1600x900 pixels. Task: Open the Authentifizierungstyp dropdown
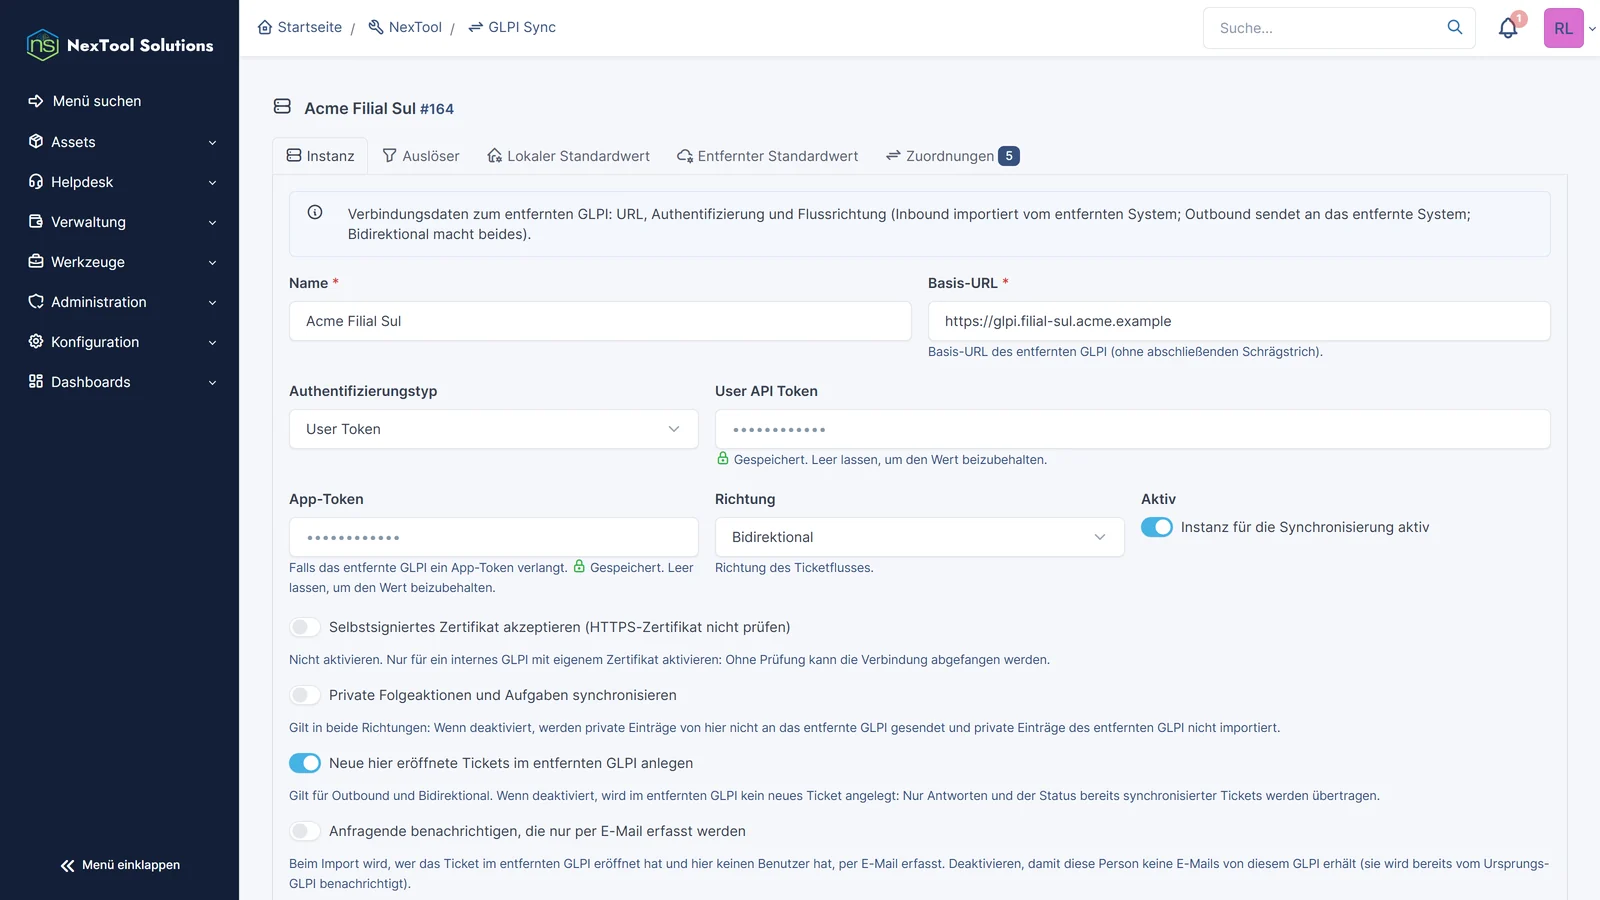[494, 429]
